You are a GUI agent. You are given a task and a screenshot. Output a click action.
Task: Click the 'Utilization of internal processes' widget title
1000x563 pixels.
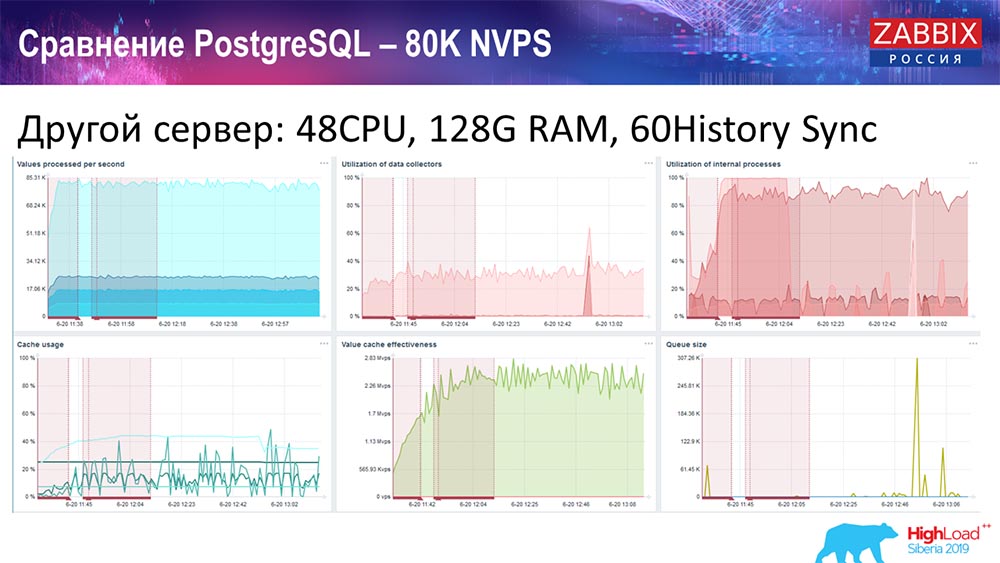[x=723, y=164]
